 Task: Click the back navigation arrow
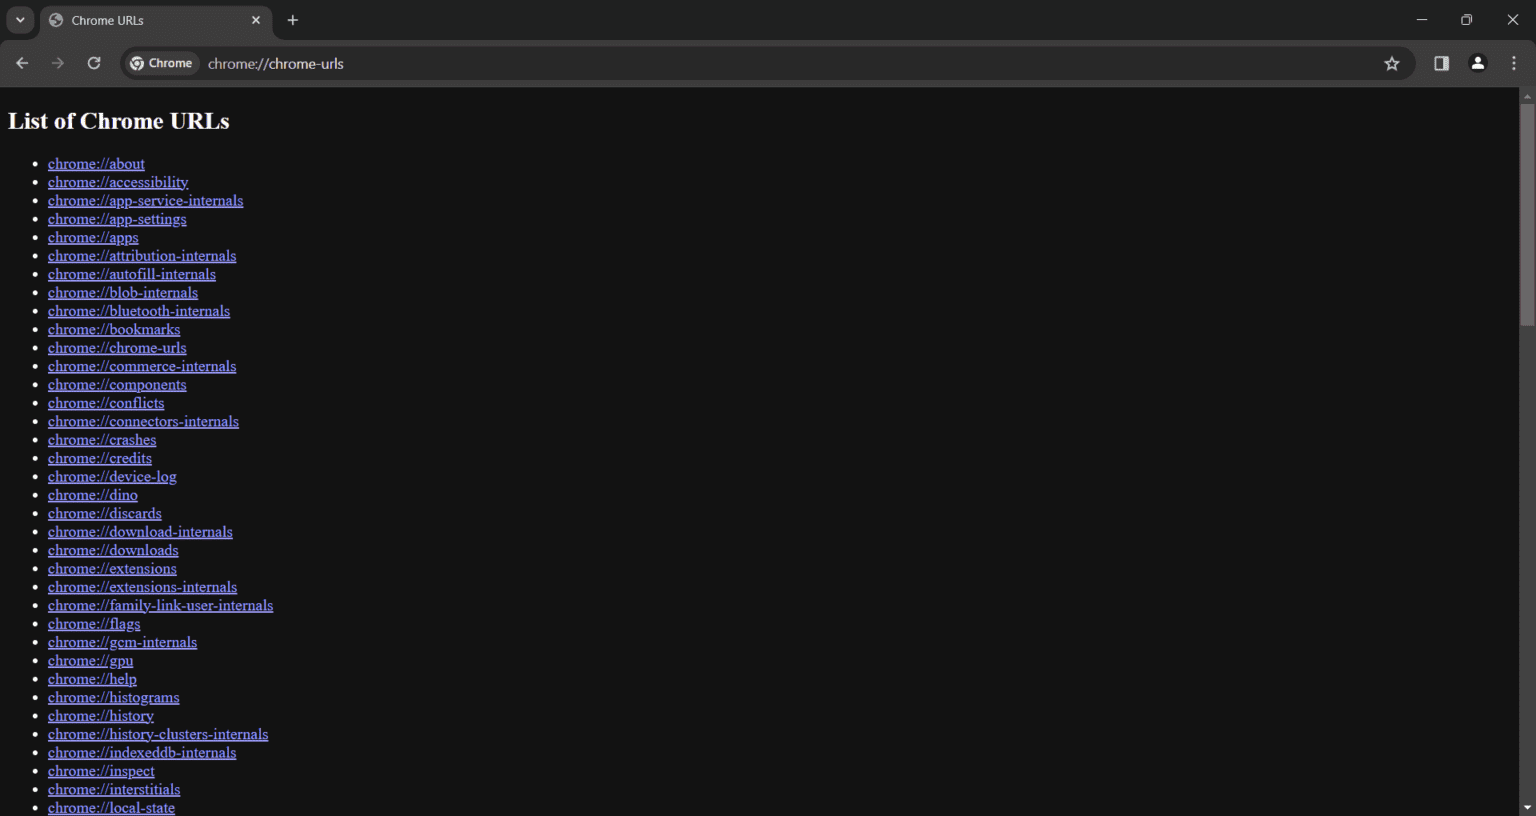(x=22, y=63)
